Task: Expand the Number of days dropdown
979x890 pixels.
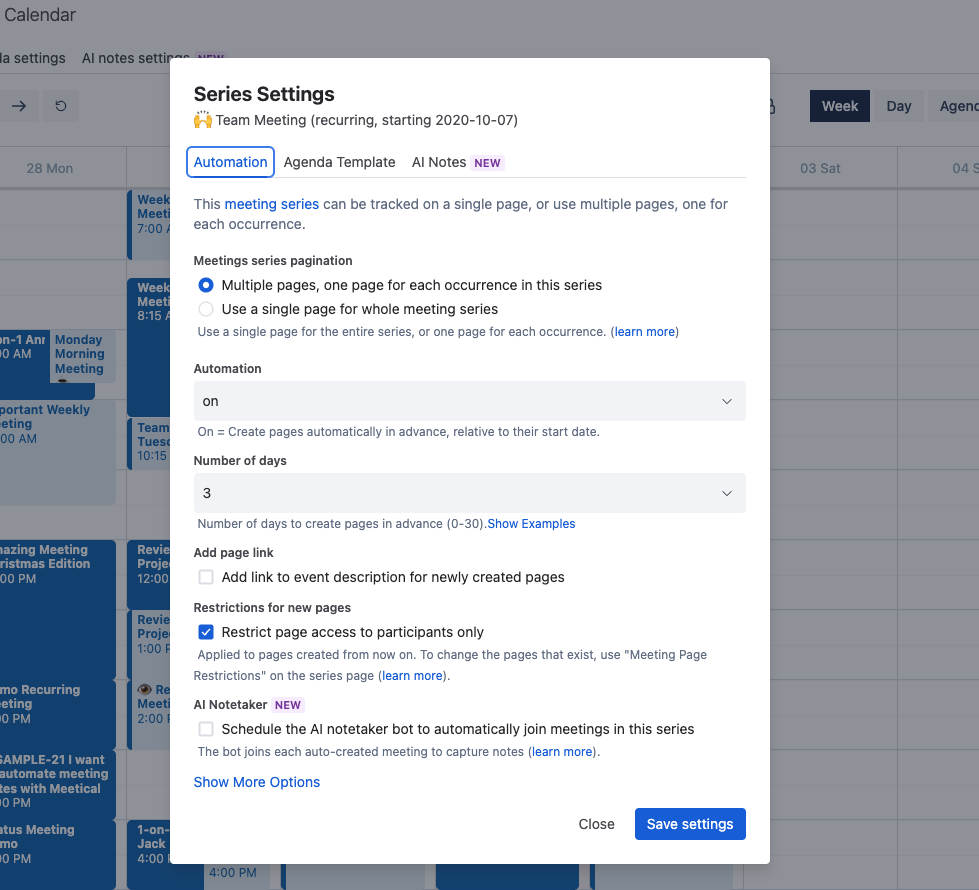Action: coord(470,493)
